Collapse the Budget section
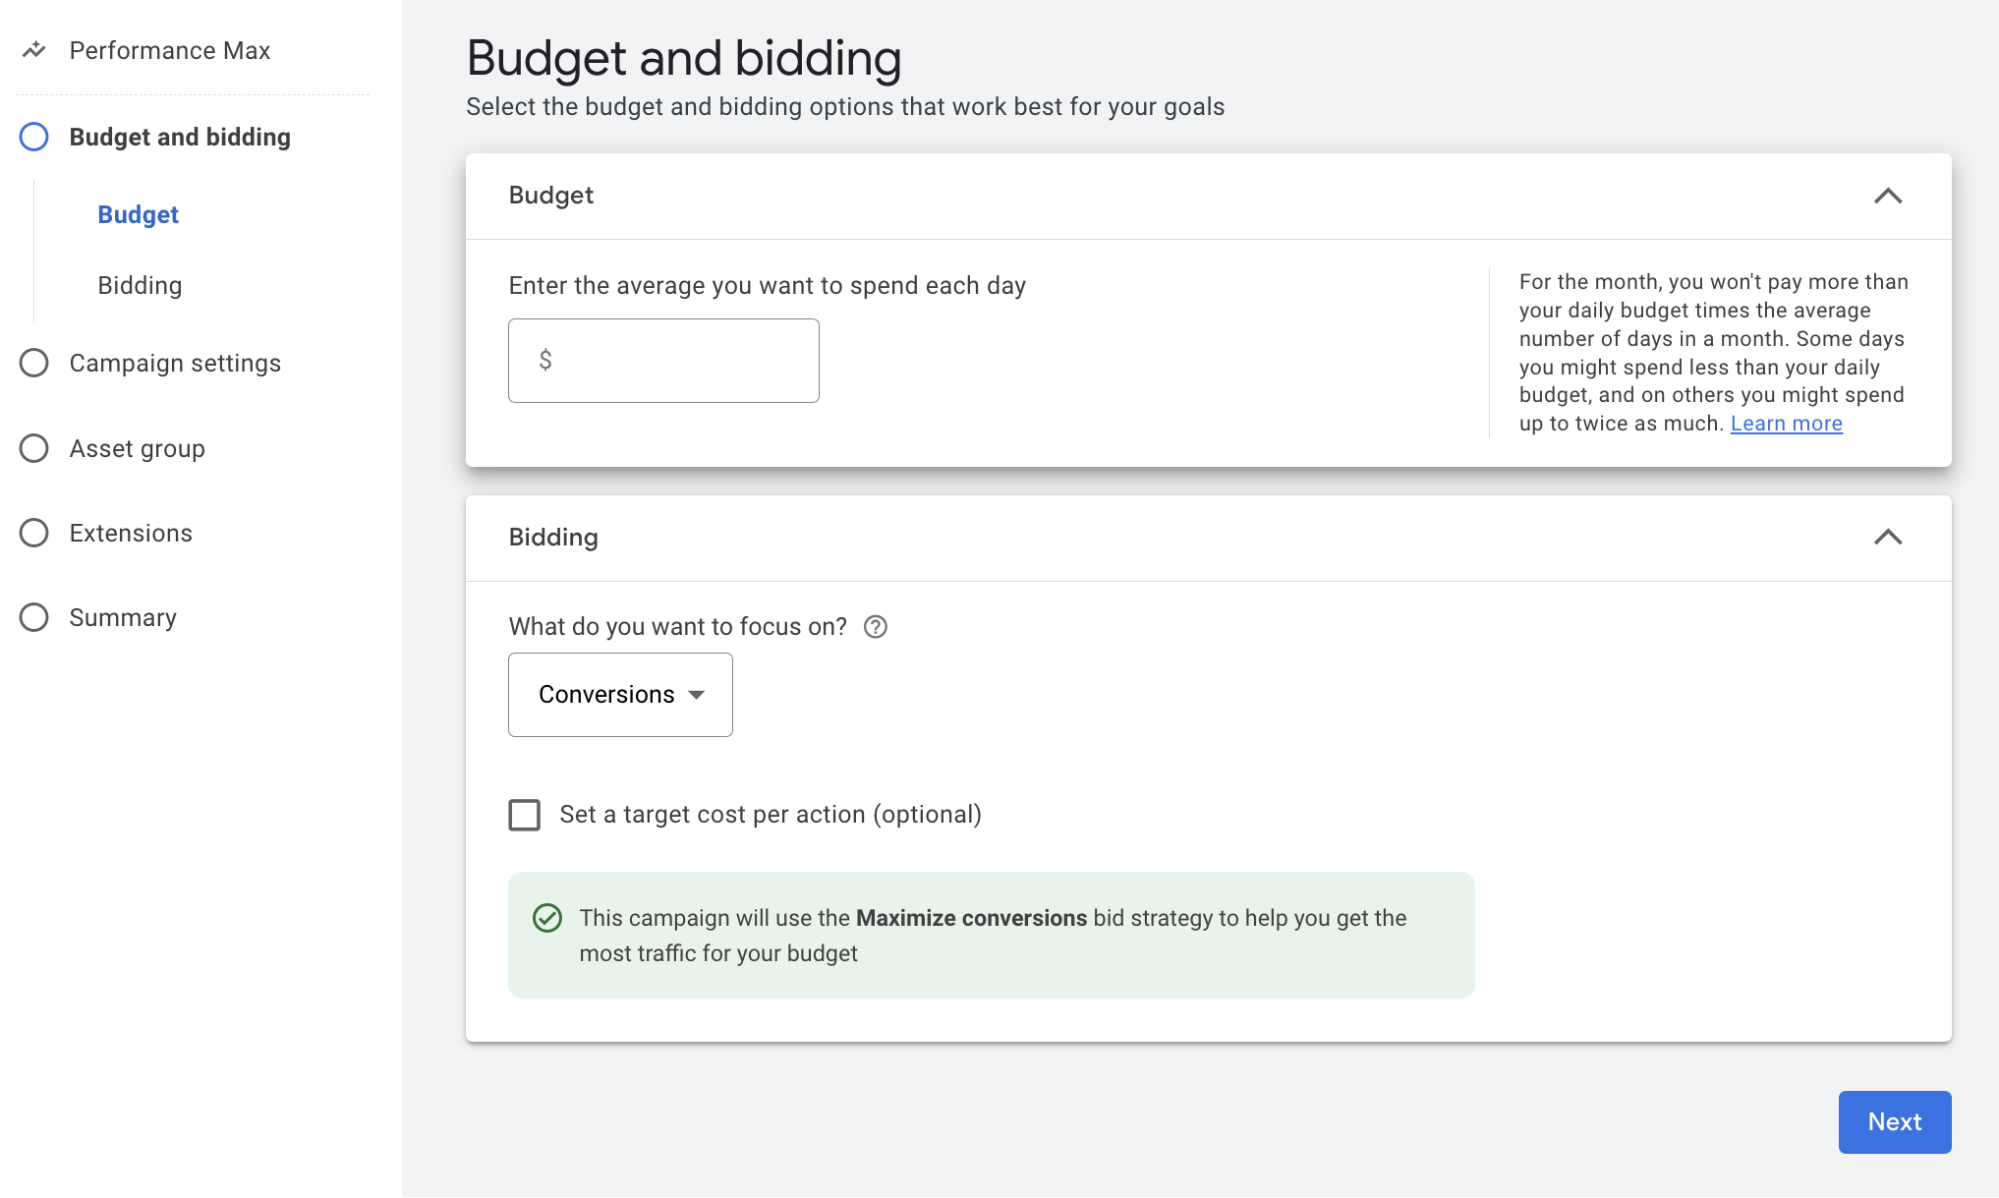The height and width of the screenshot is (1198, 1999). click(x=1888, y=195)
